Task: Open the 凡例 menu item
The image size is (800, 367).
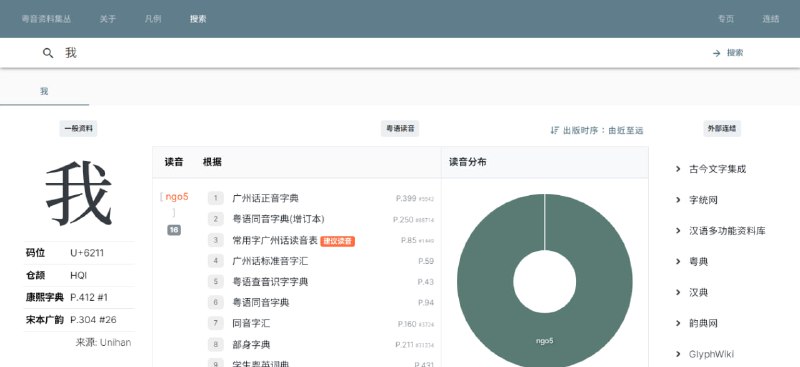Action: coord(153,19)
